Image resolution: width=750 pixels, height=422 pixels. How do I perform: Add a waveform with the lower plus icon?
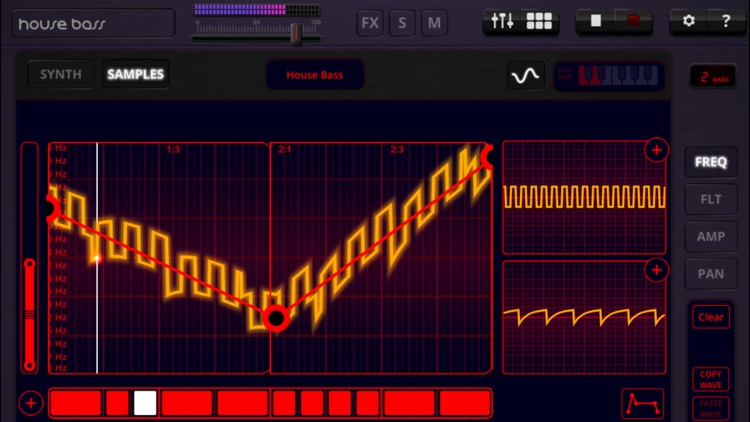pyautogui.click(x=656, y=270)
